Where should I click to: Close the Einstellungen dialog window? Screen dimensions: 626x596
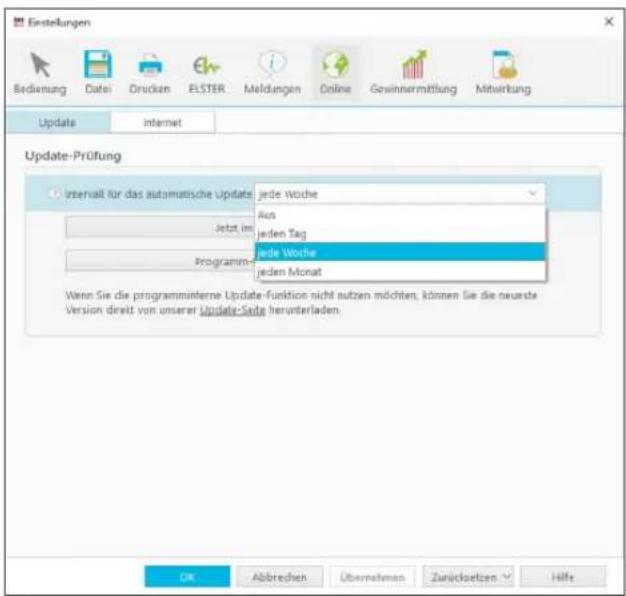(608, 21)
